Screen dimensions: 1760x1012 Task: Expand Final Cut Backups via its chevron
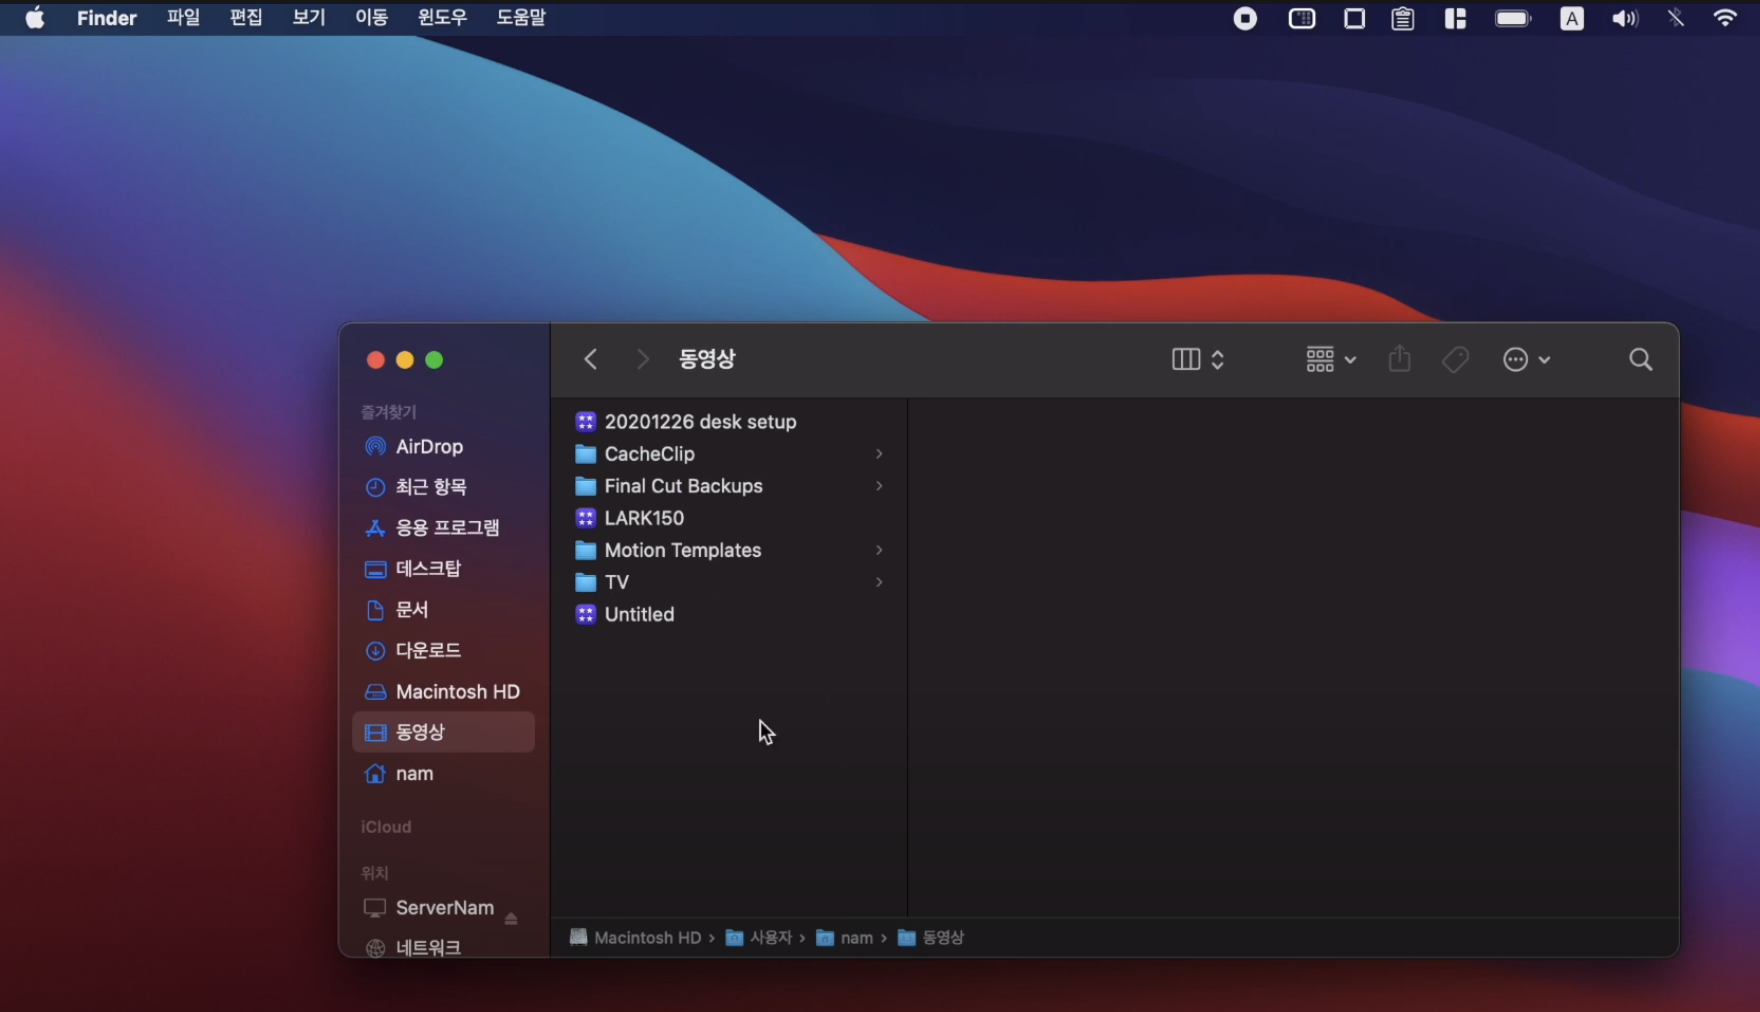point(879,486)
